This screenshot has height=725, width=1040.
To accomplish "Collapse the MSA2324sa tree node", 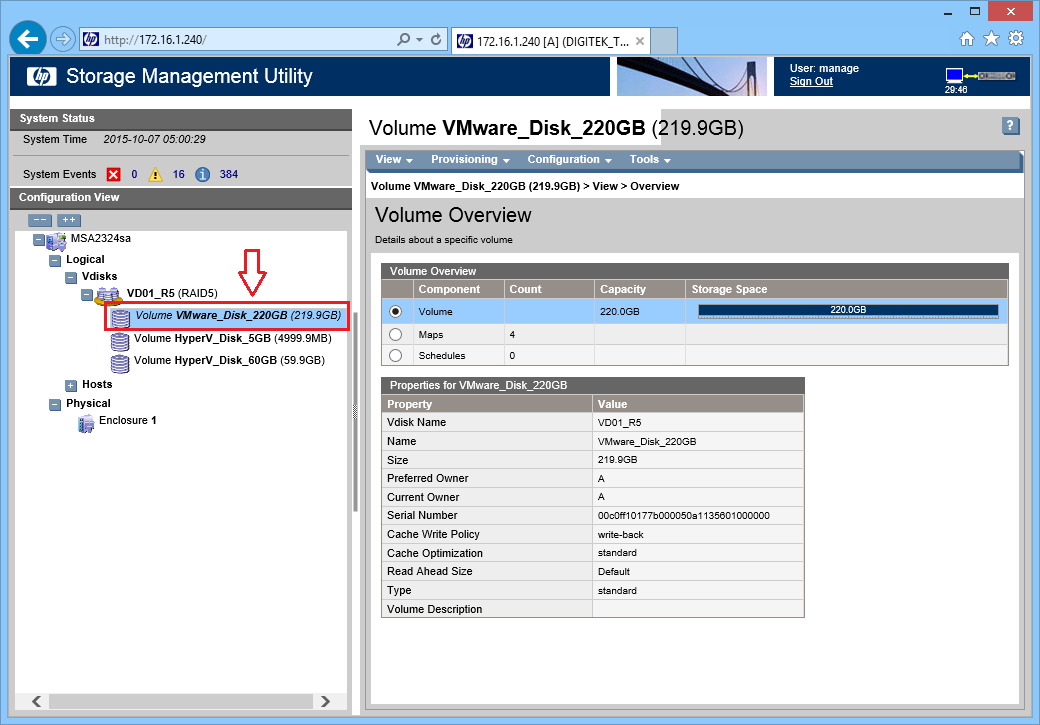I will 38,239.
